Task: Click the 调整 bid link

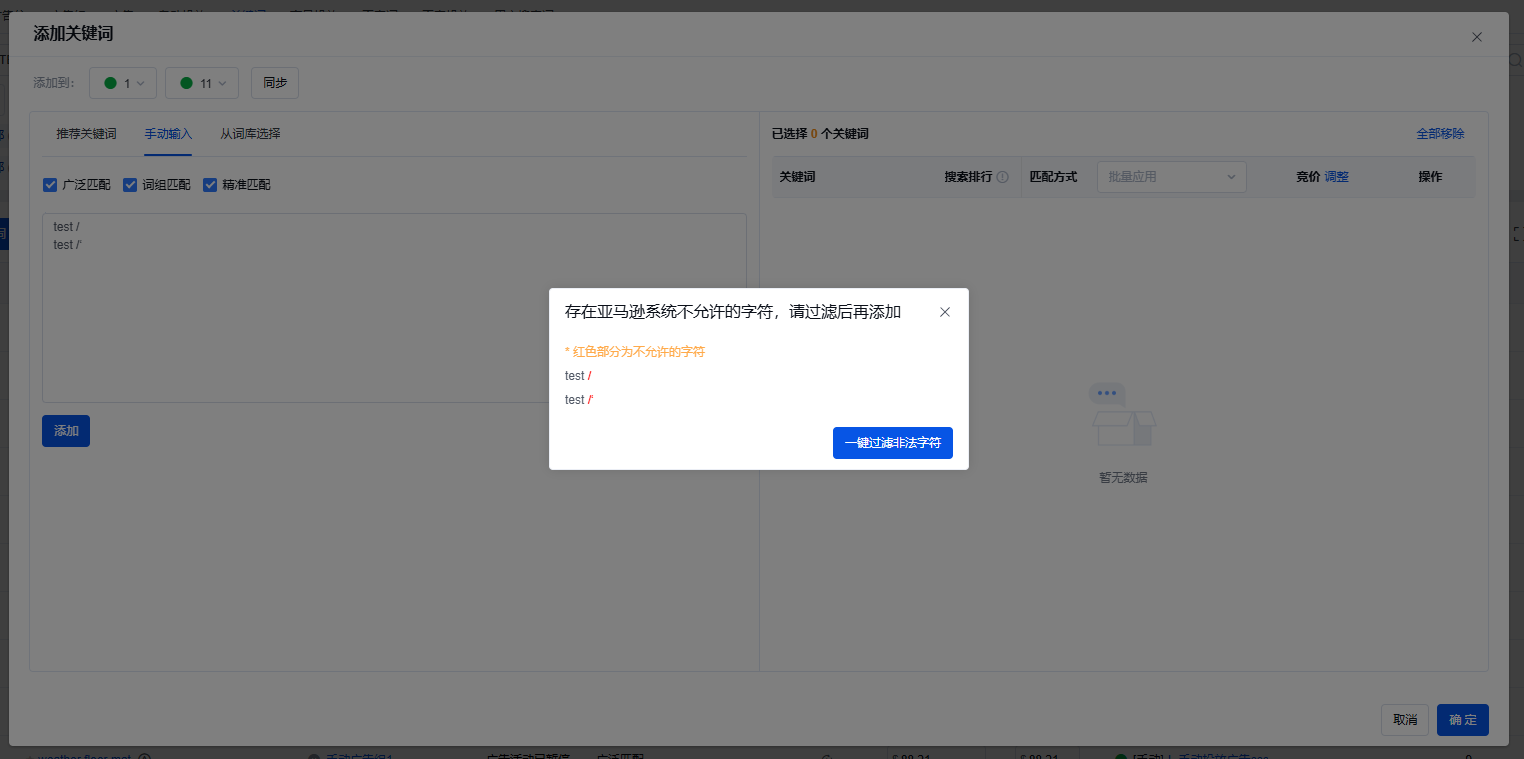Action: coord(1336,177)
